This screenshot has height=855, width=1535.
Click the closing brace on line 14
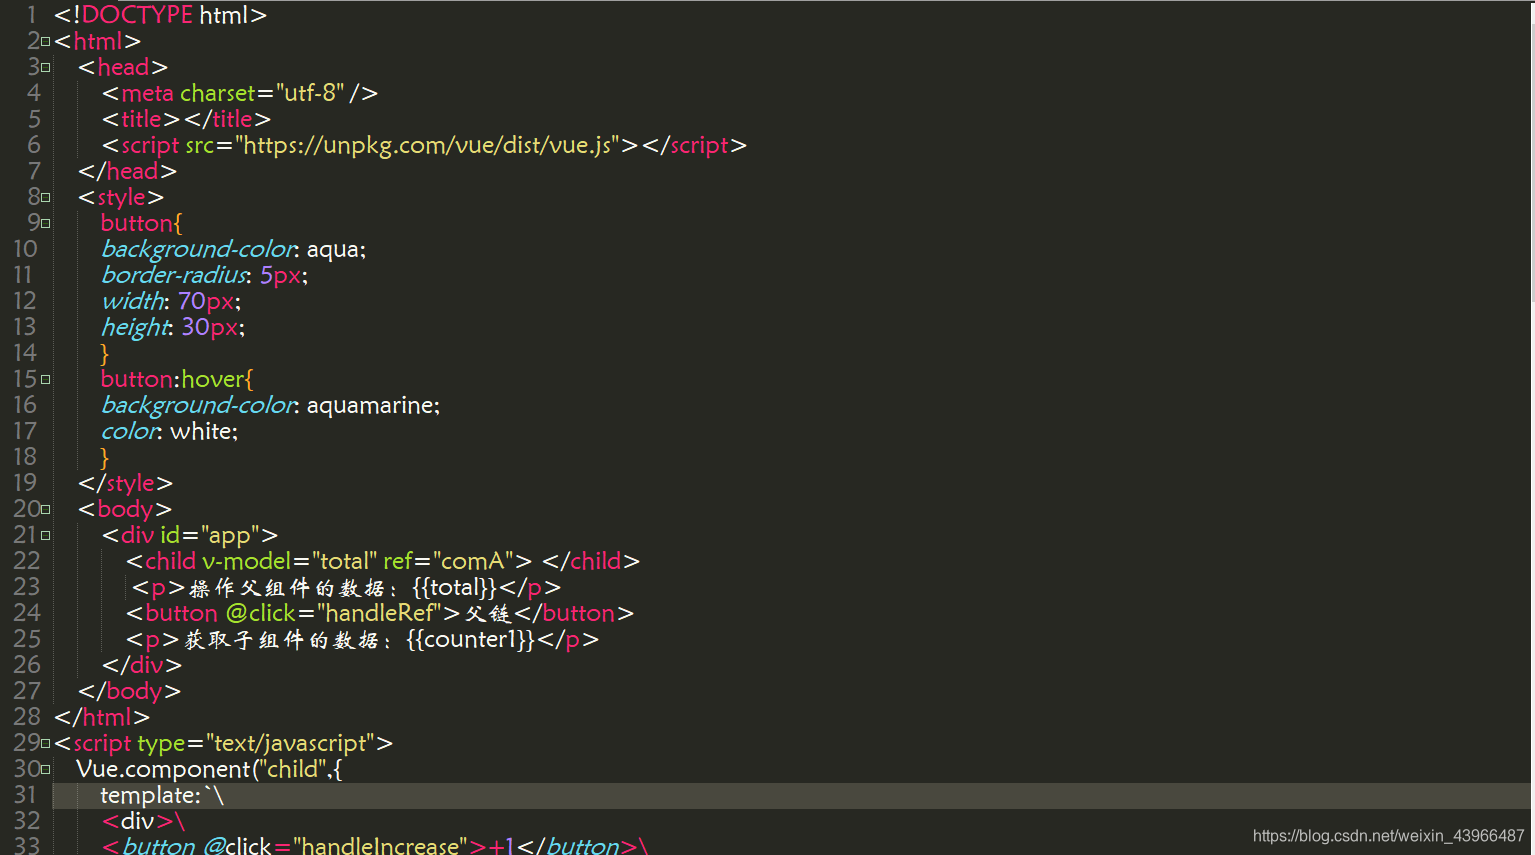pos(104,354)
